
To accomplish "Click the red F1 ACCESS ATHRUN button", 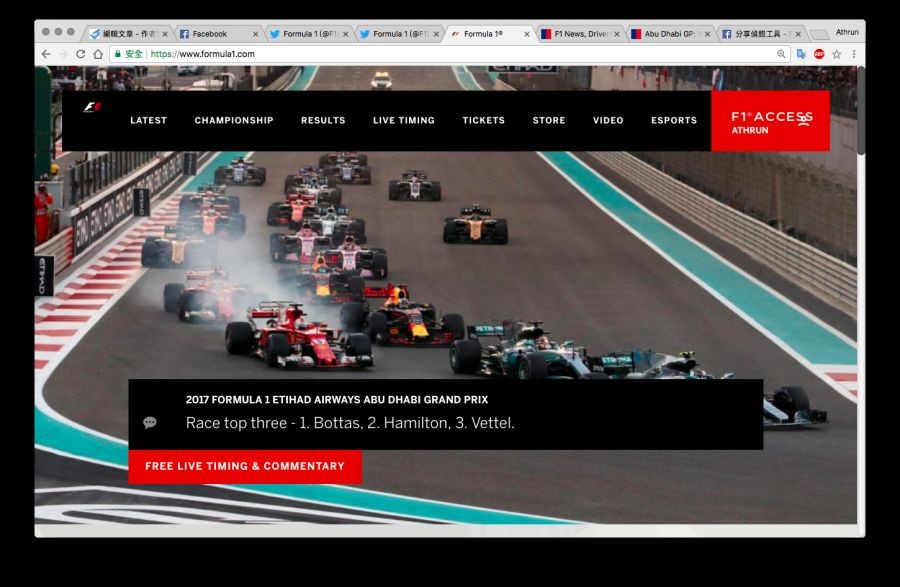I will 770,121.
